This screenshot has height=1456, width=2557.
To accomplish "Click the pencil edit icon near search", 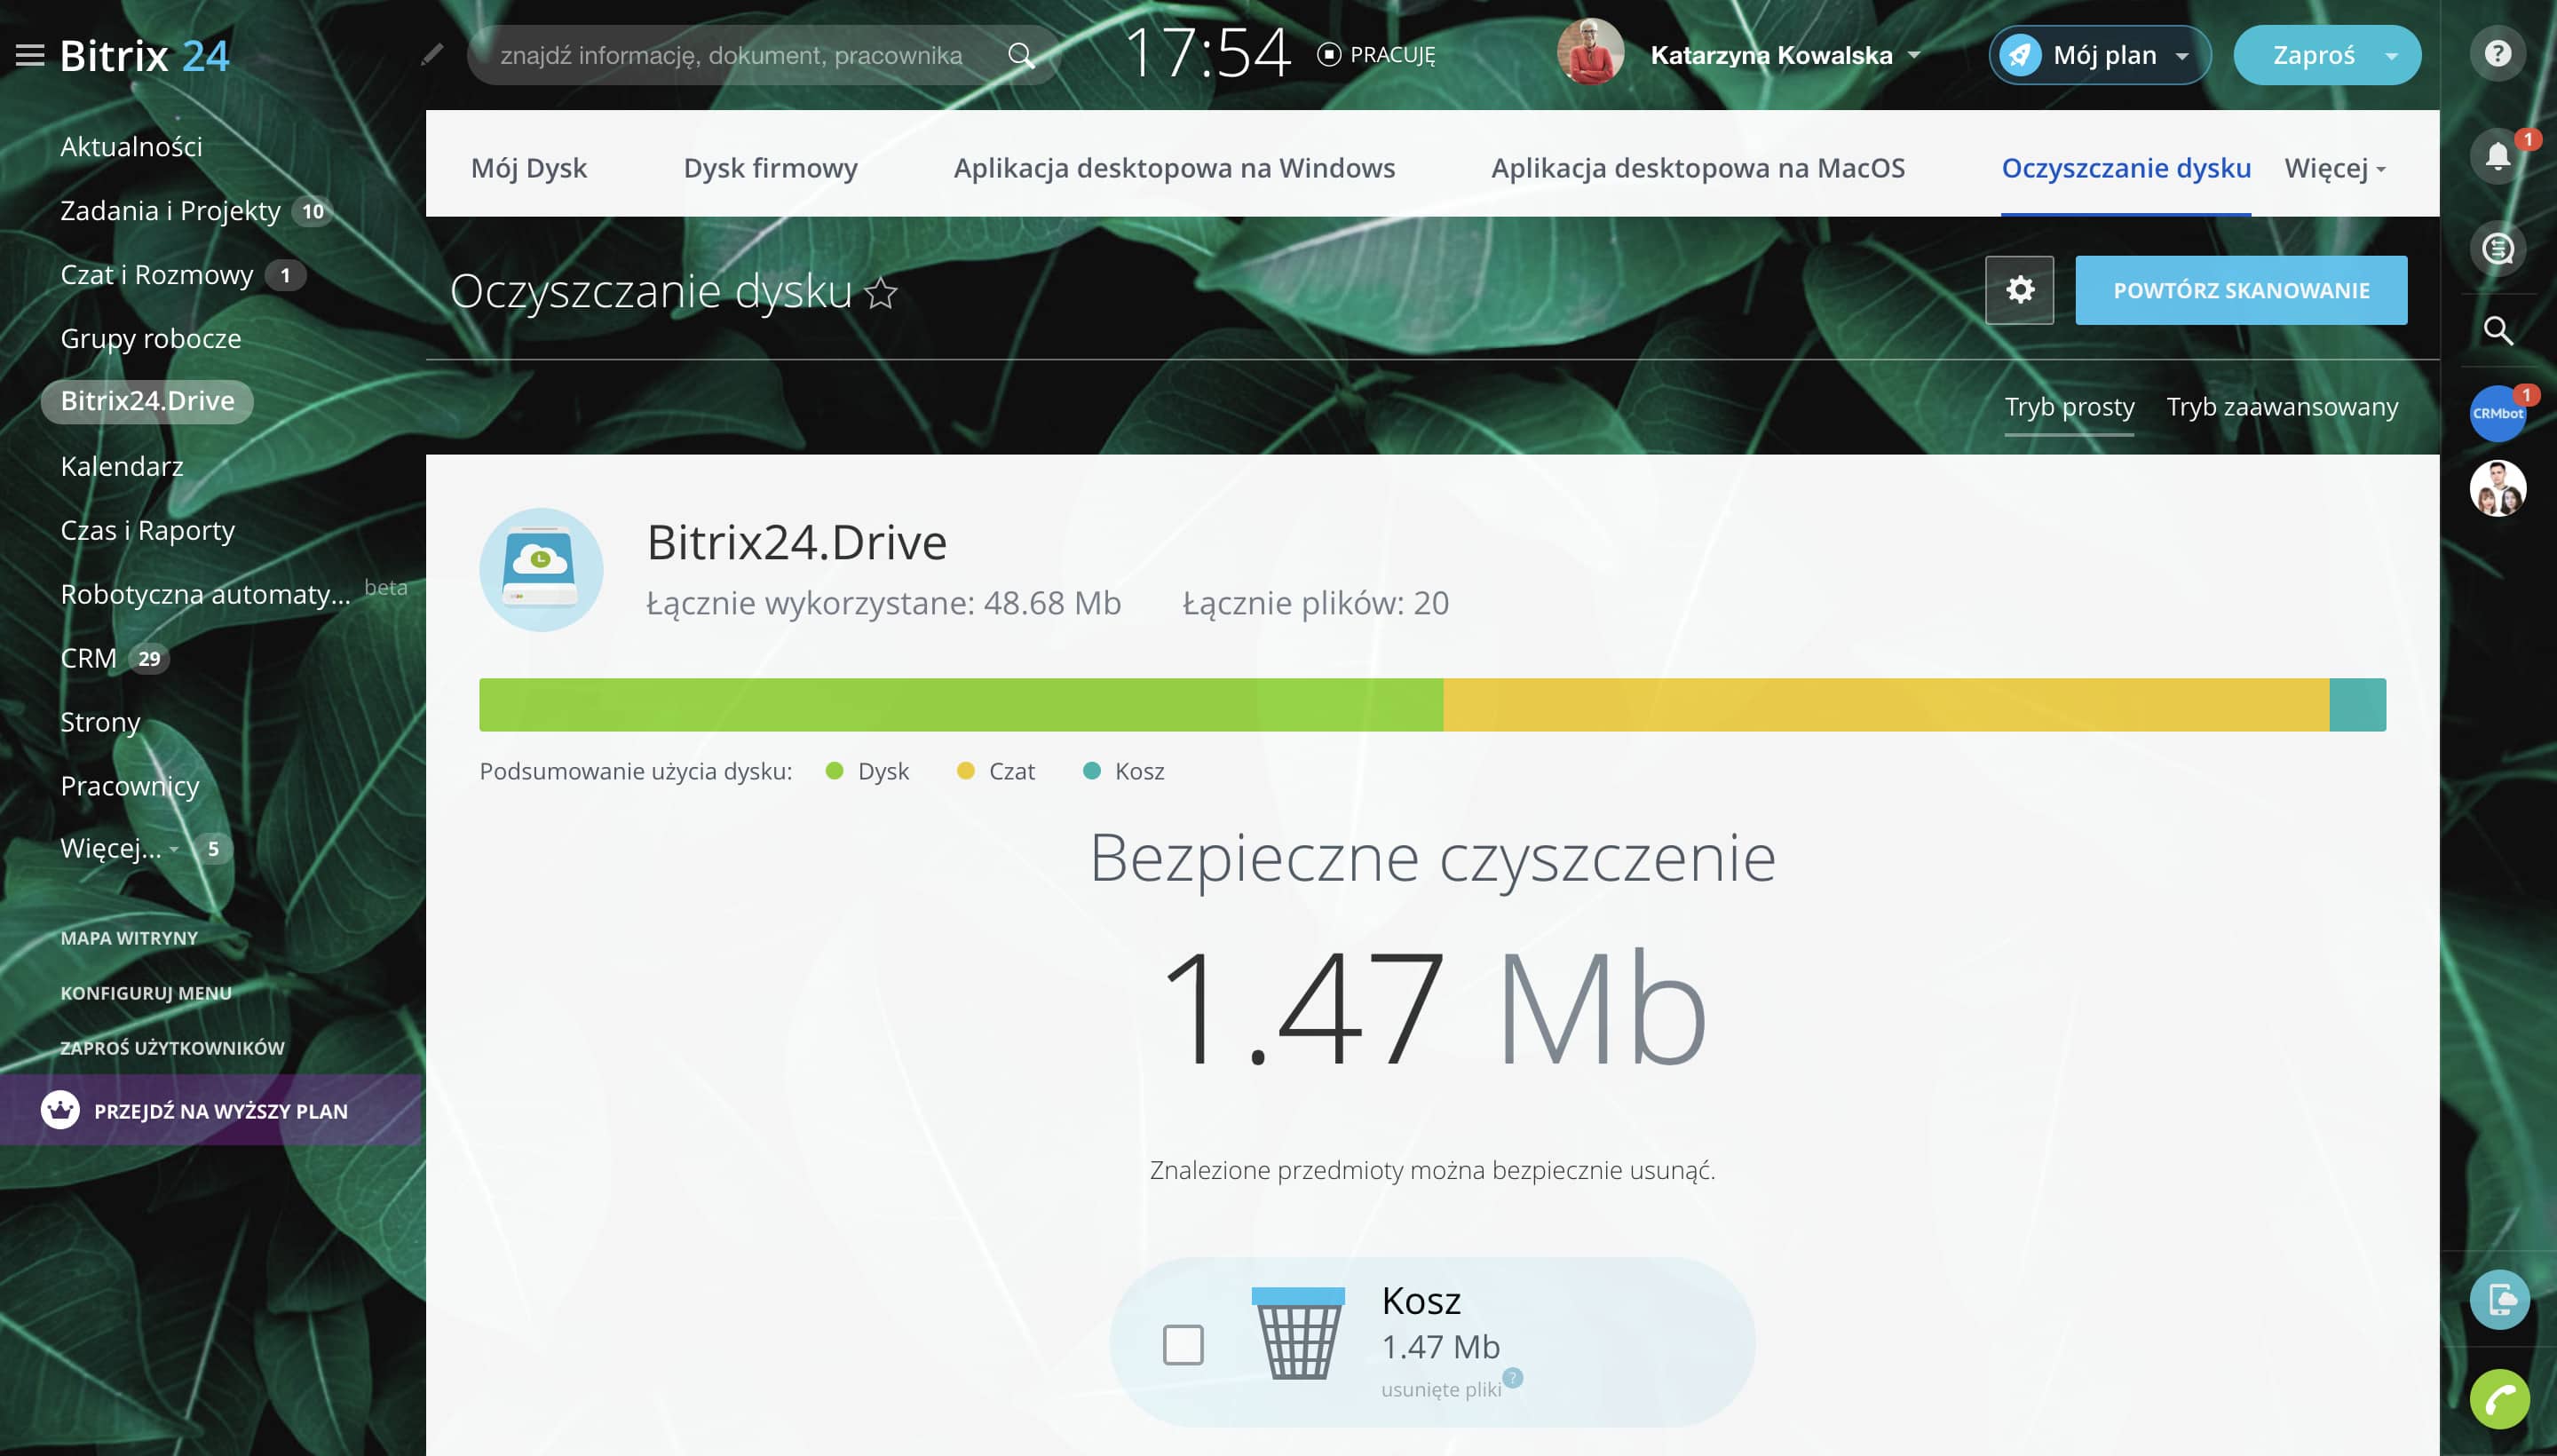I will [x=432, y=55].
